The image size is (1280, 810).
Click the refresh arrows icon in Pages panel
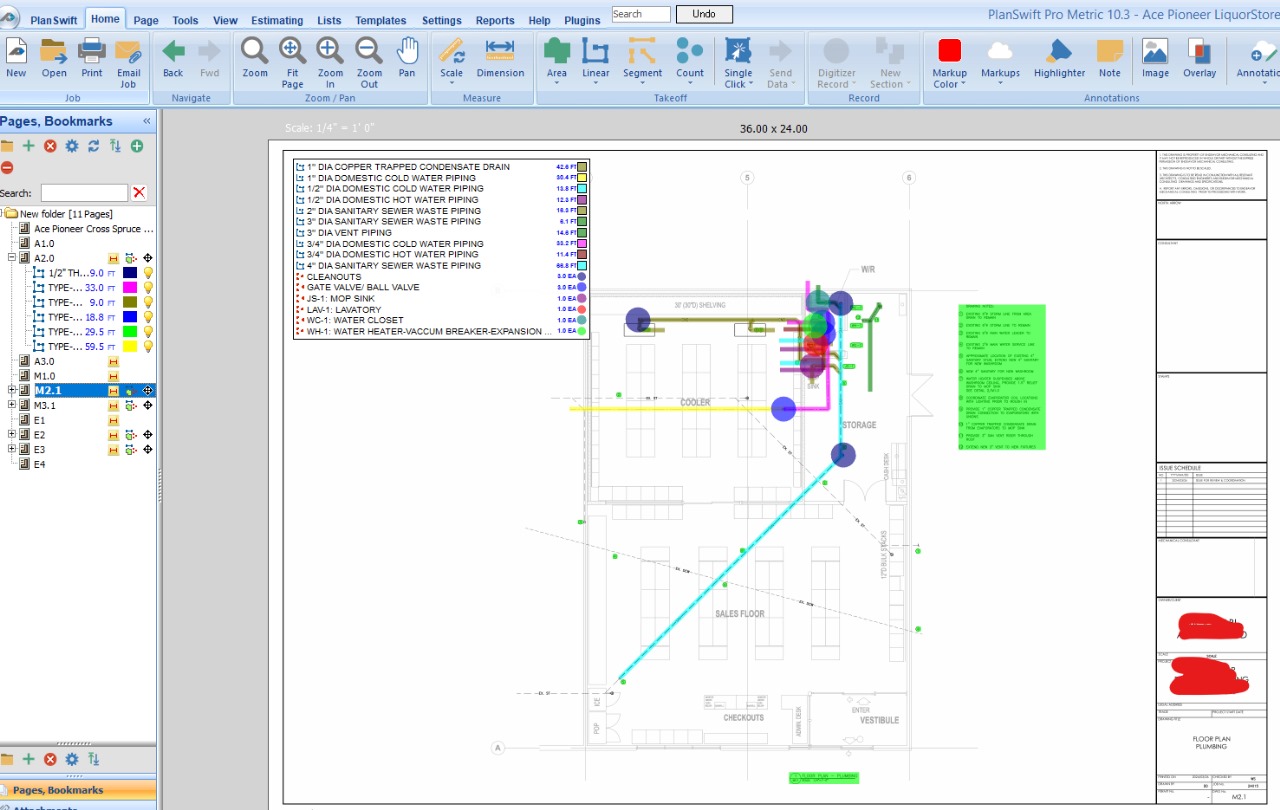93,146
